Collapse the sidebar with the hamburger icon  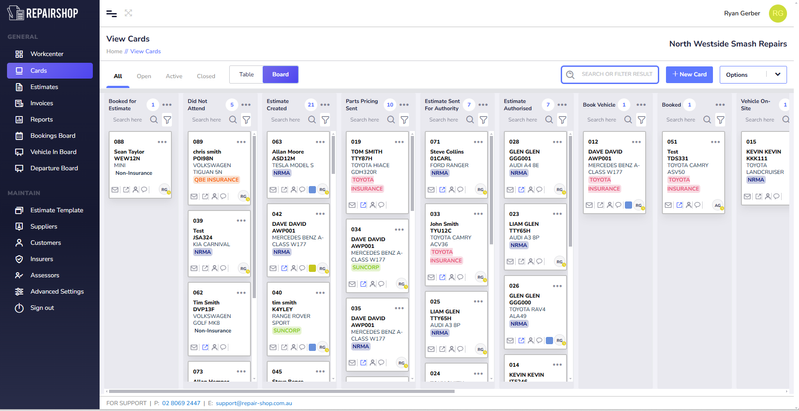pos(111,13)
